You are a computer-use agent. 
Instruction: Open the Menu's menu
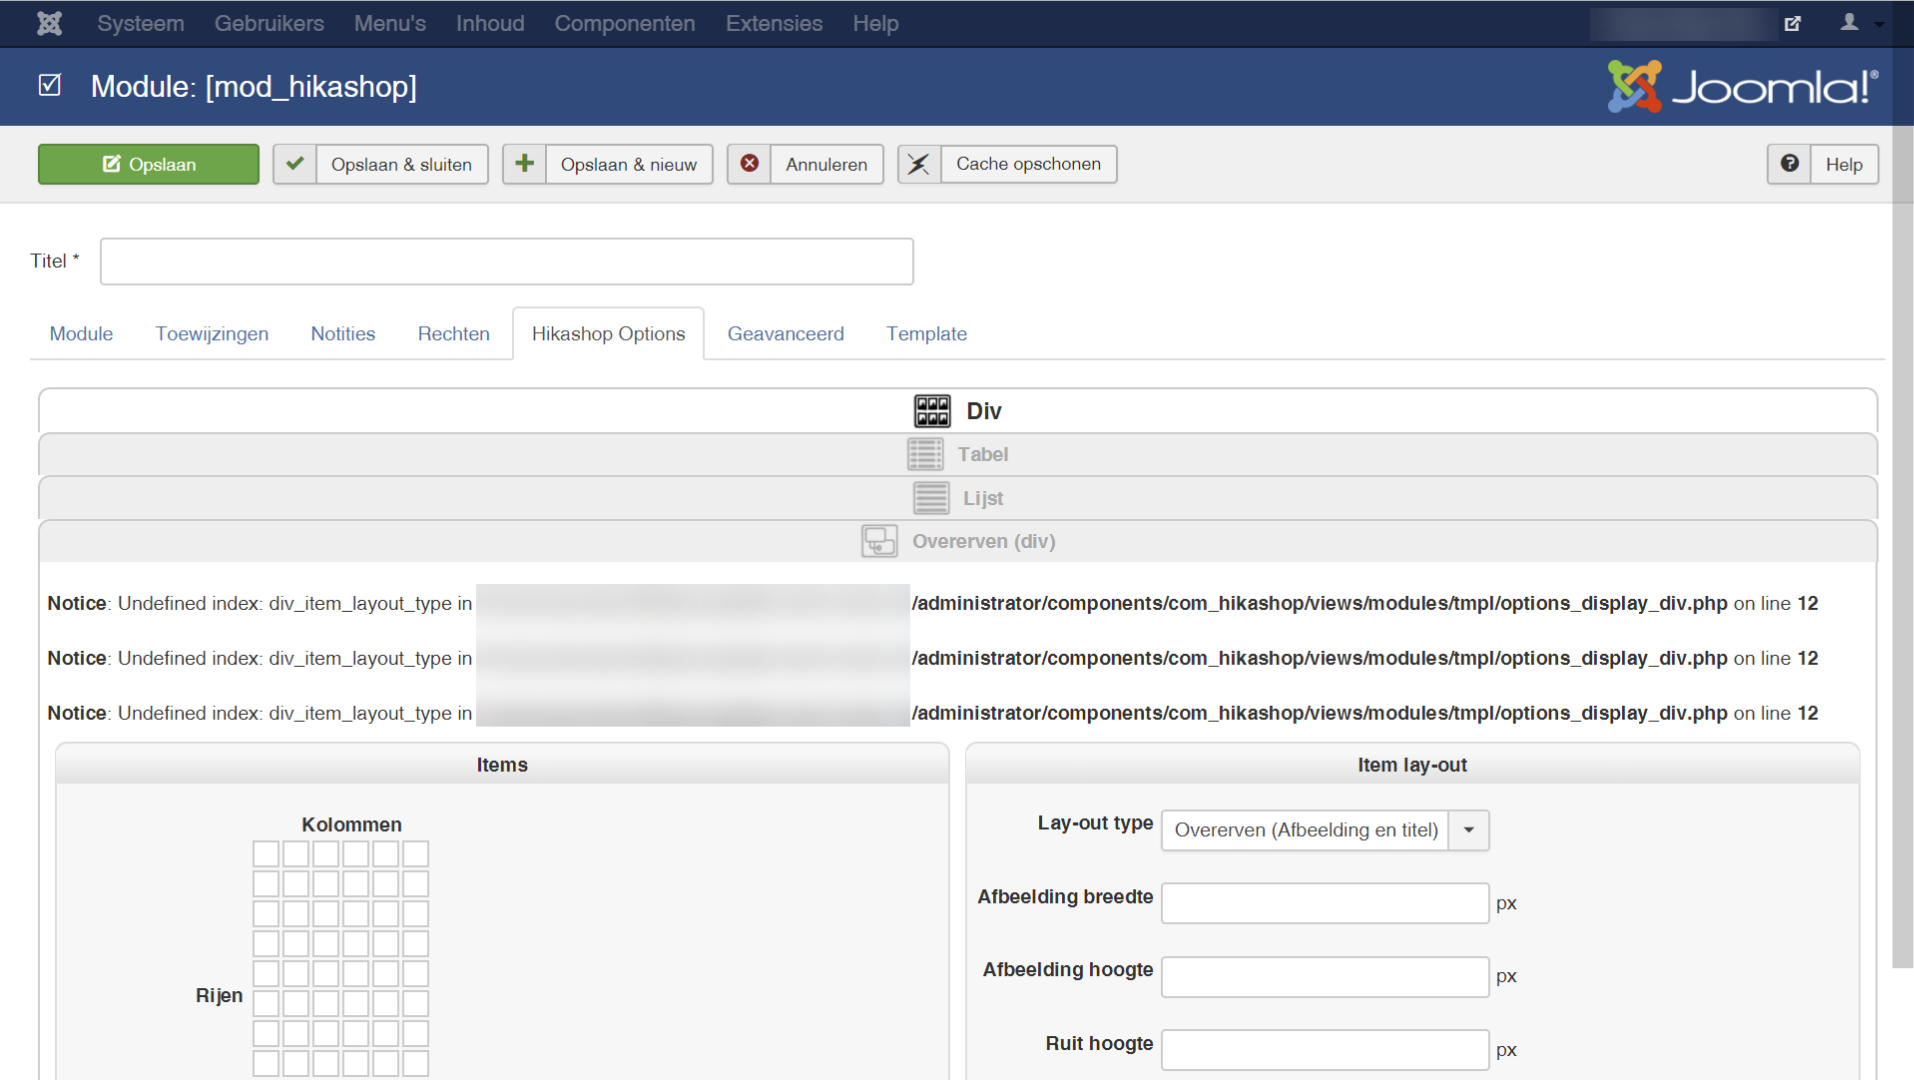pos(390,23)
